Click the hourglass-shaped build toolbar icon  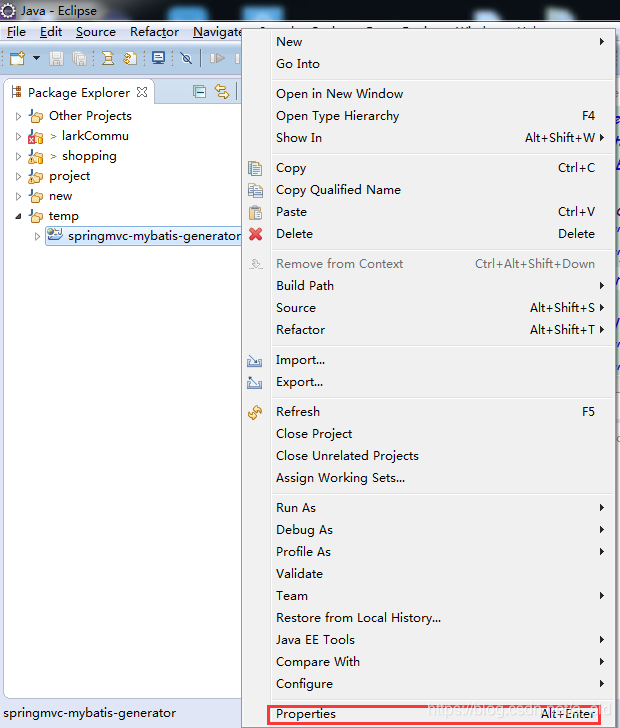(108, 58)
